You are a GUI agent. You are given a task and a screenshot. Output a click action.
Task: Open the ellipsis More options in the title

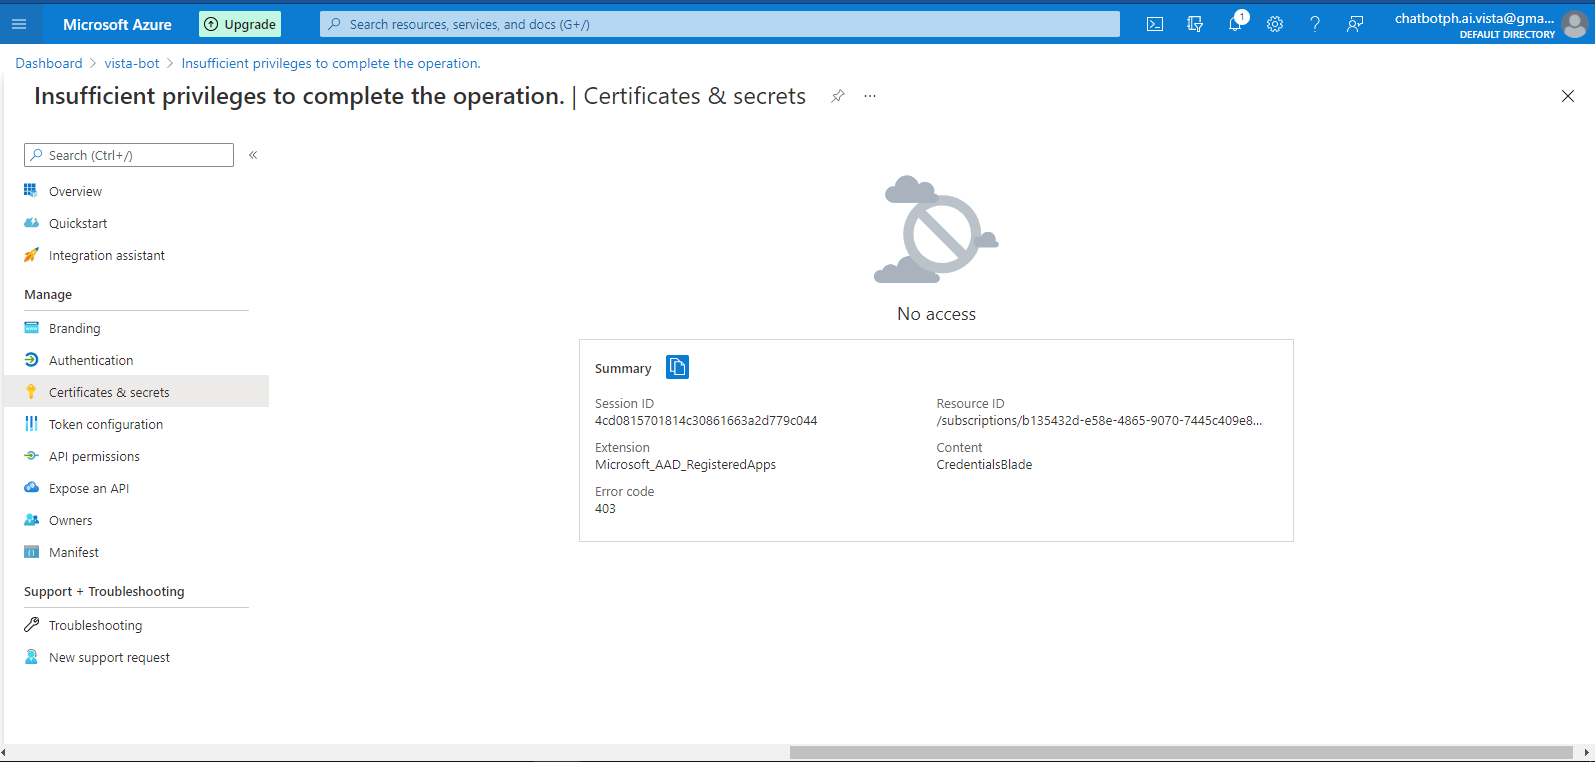(870, 96)
